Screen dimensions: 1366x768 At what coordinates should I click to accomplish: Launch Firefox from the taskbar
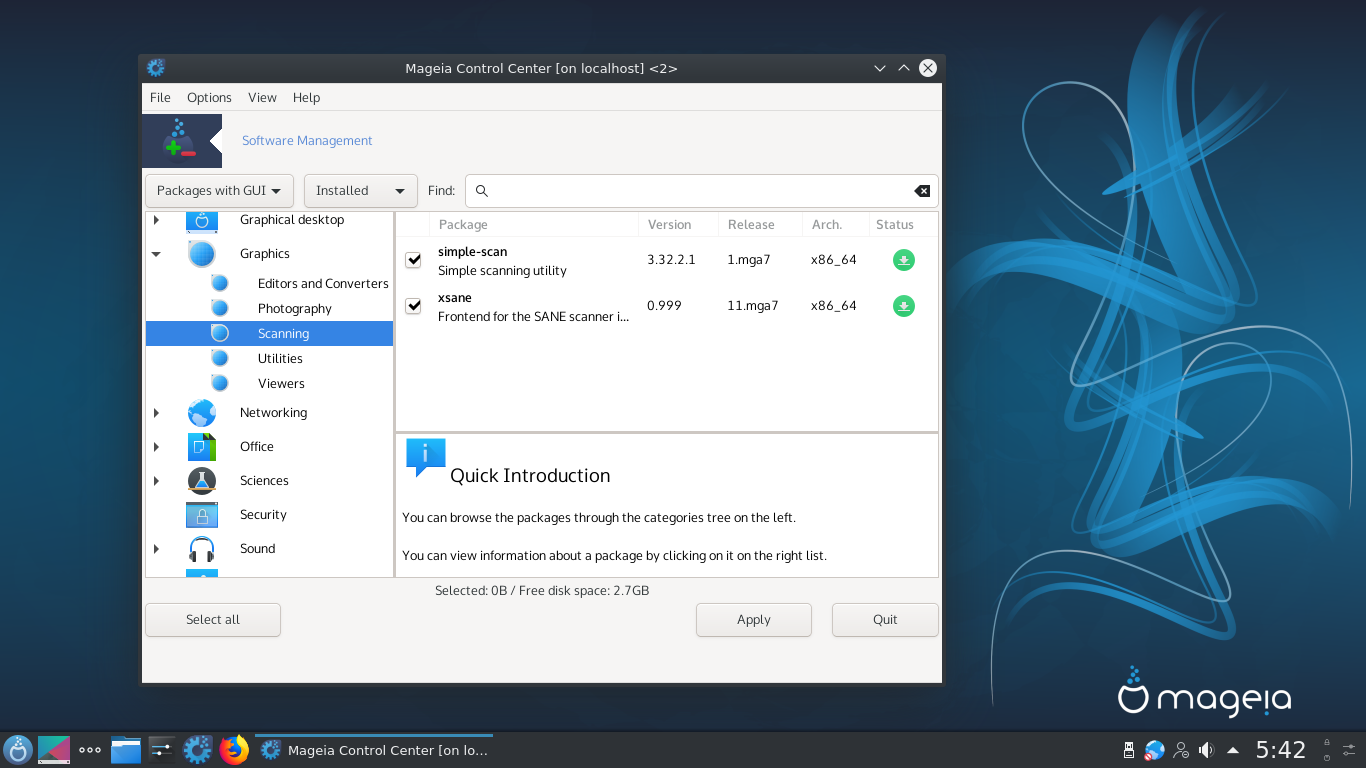point(234,750)
